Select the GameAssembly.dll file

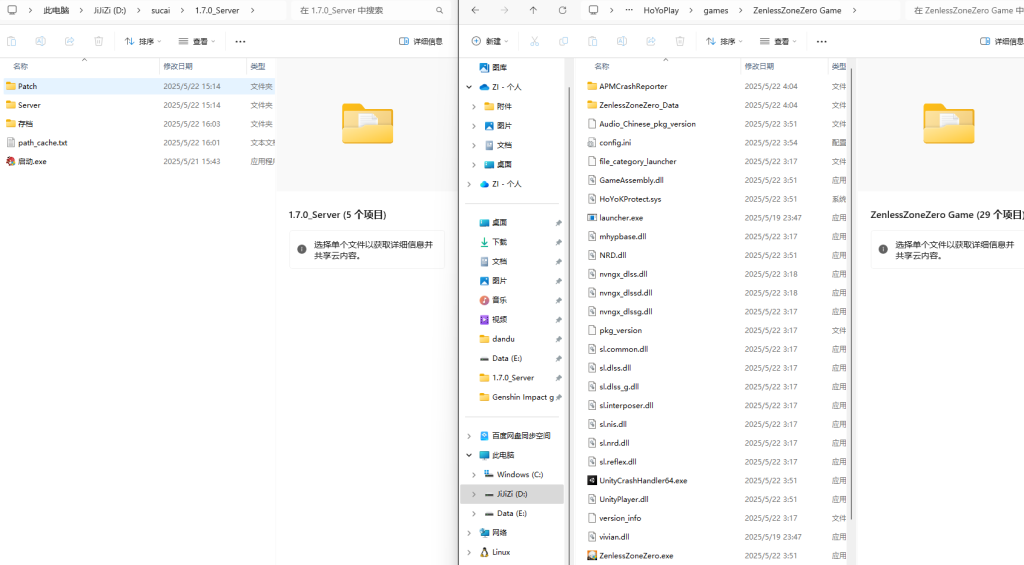tap(716, 180)
